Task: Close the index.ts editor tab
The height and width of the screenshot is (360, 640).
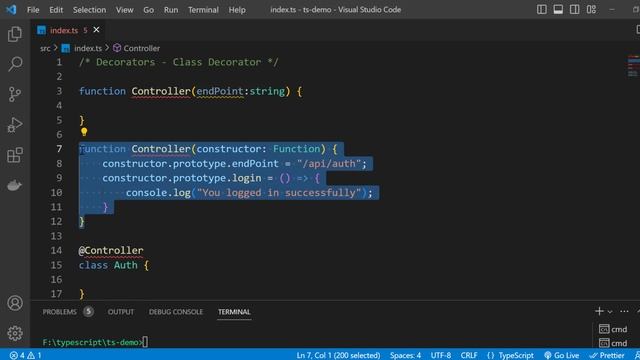Action: tap(96, 30)
